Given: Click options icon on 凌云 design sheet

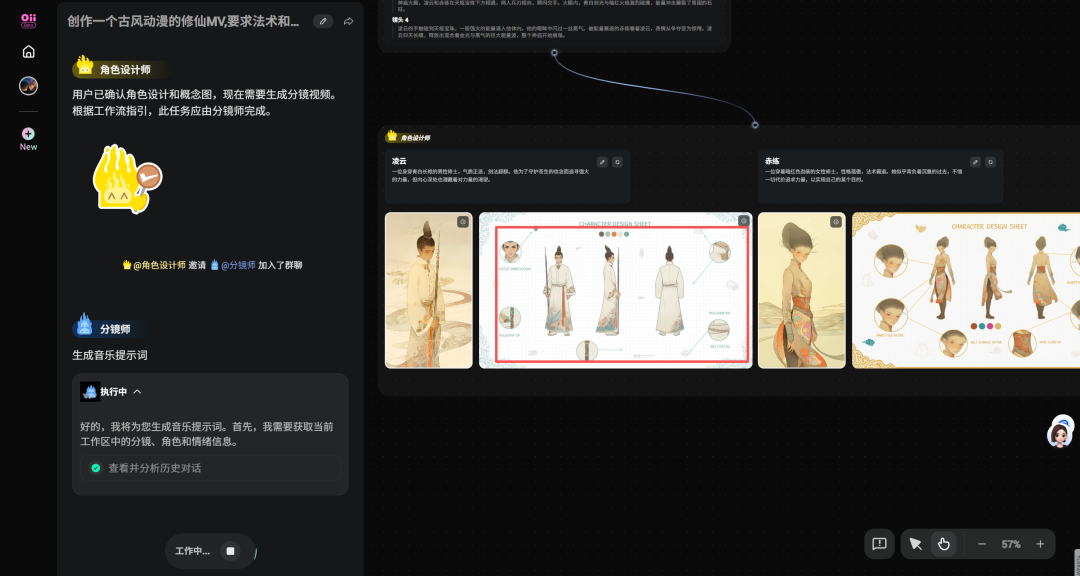Looking at the screenshot, I should [x=743, y=221].
